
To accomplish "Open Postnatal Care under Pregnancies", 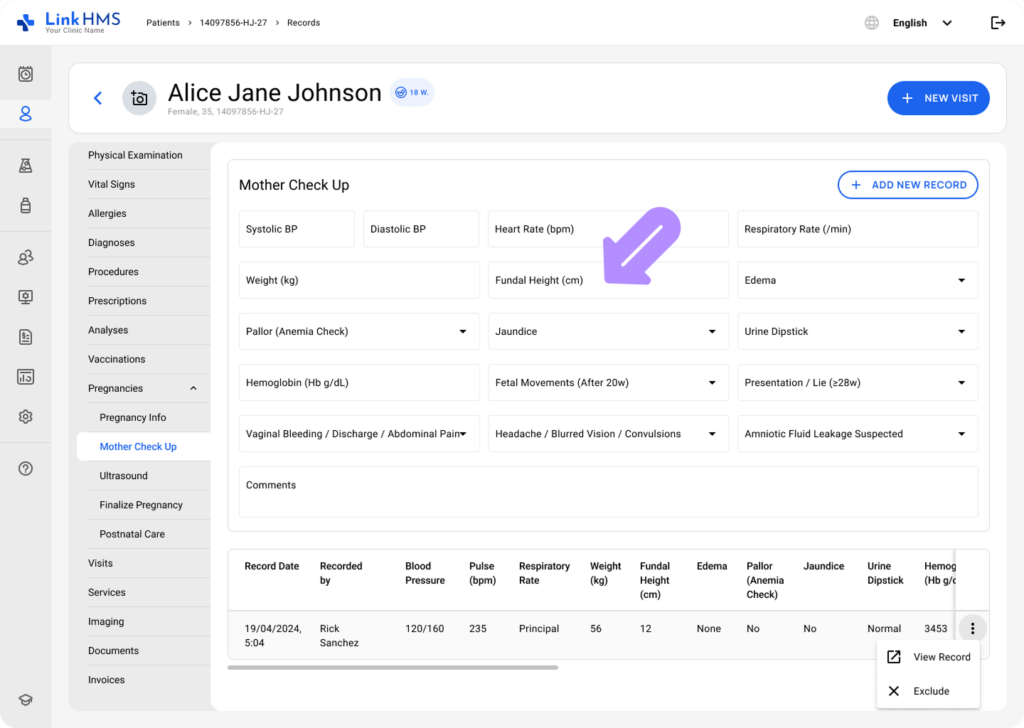I will point(132,534).
